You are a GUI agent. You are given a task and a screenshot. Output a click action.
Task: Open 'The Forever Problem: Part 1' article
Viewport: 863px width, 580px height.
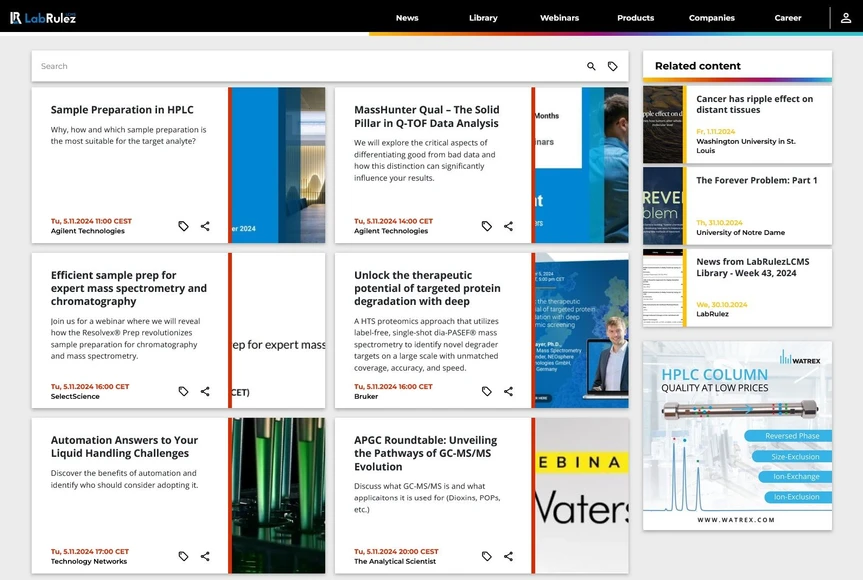pyautogui.click(x=756, y=180)
